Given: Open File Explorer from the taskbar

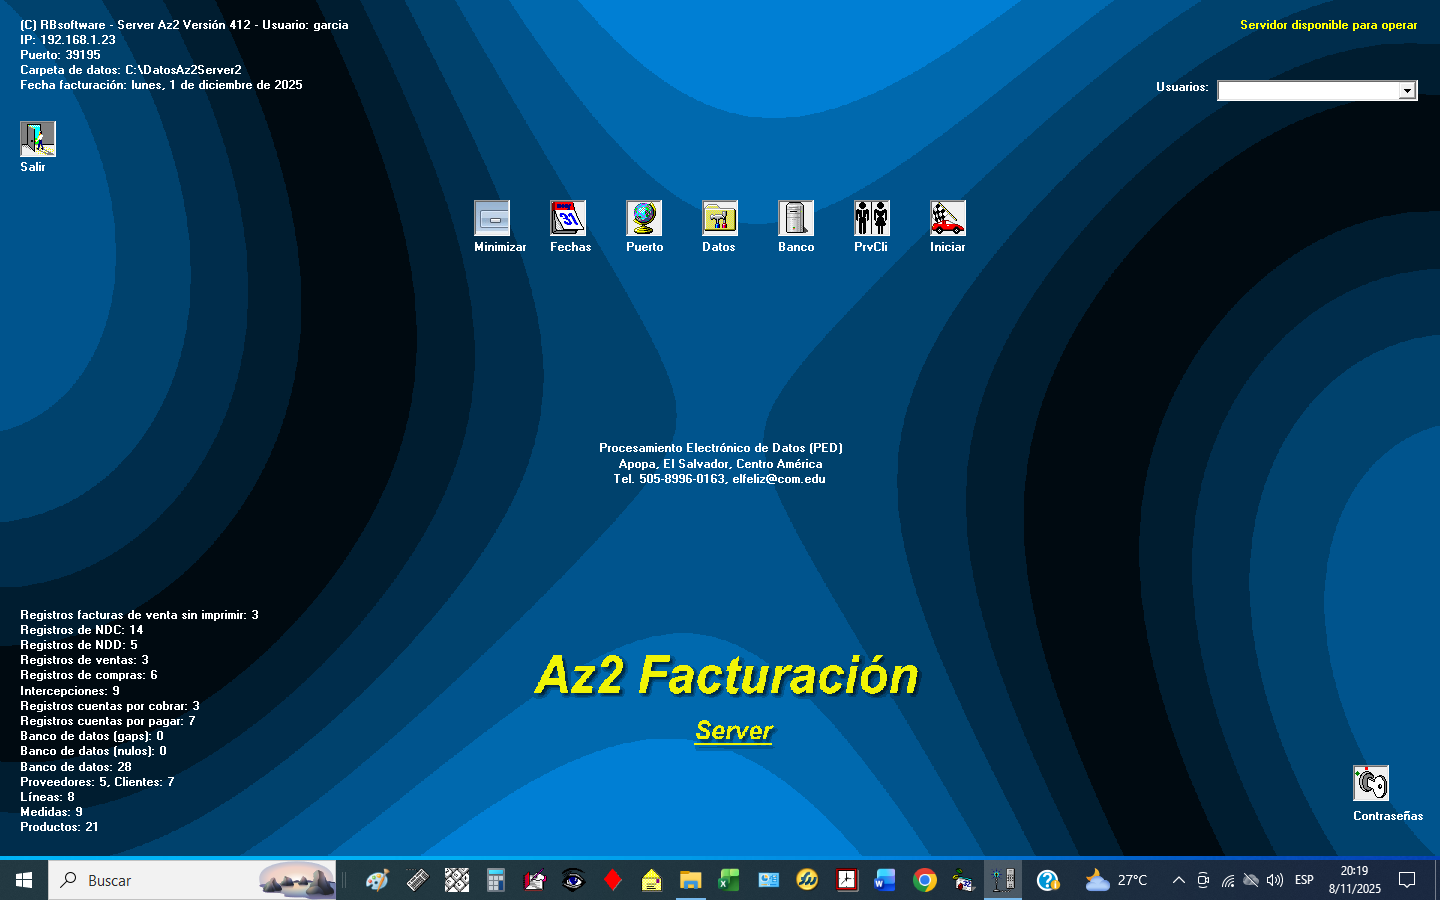Looking at the screenshot, I should pos(690,880).
